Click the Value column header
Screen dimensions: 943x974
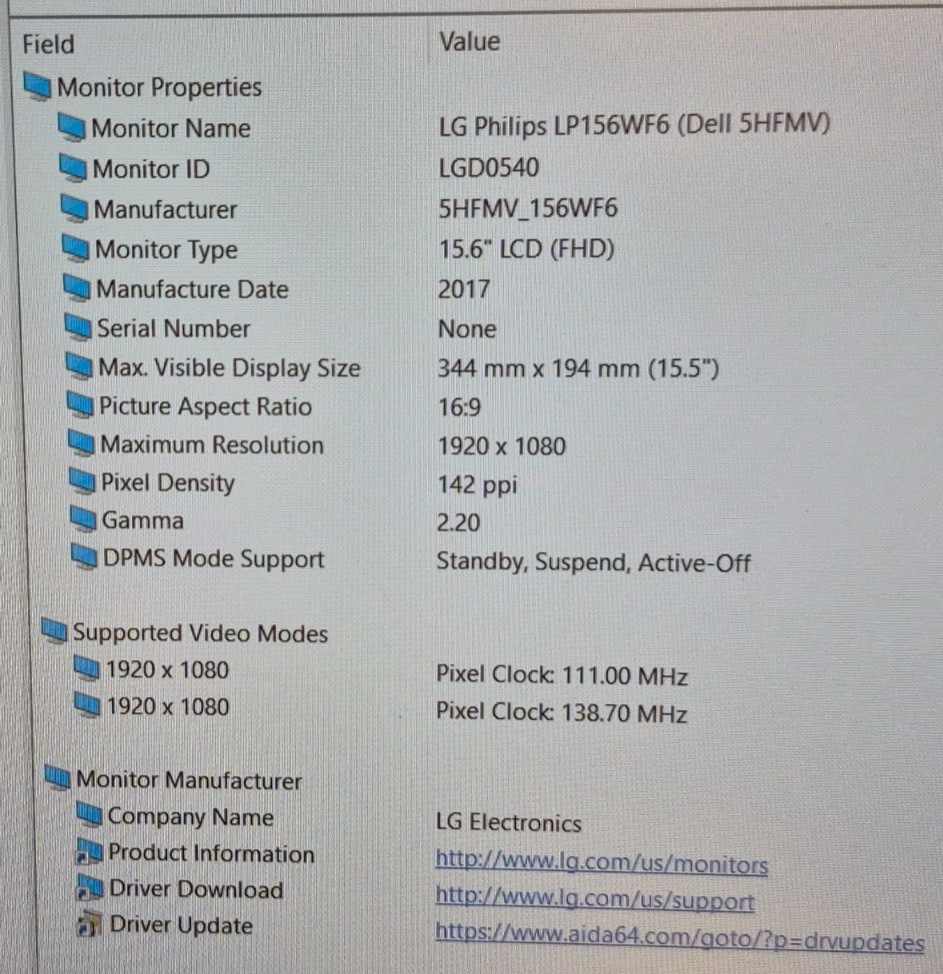pos(469,42)
